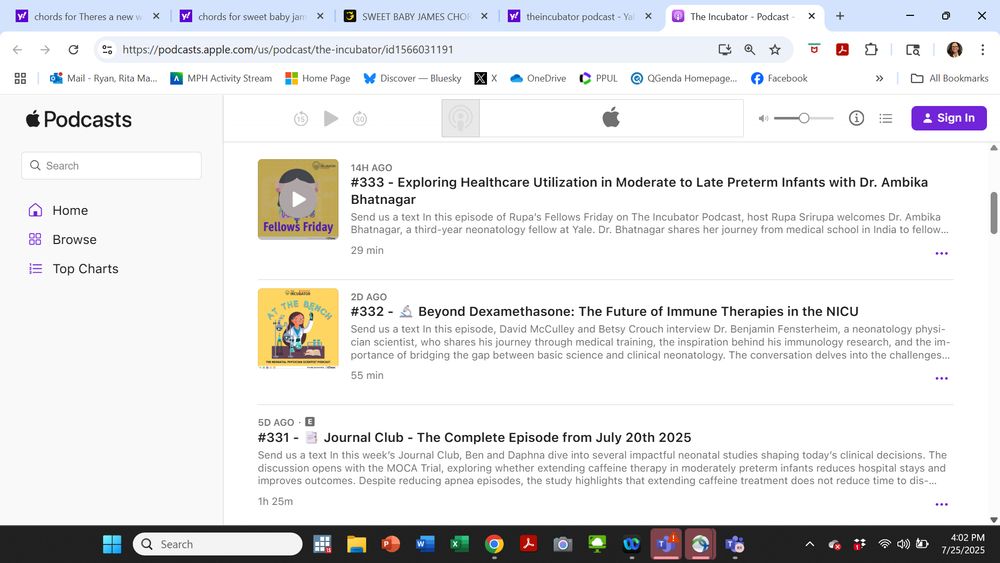Open the X bookmark
Screen dimensions: 1000x563
pyautogui.click(x=485, y=78)
